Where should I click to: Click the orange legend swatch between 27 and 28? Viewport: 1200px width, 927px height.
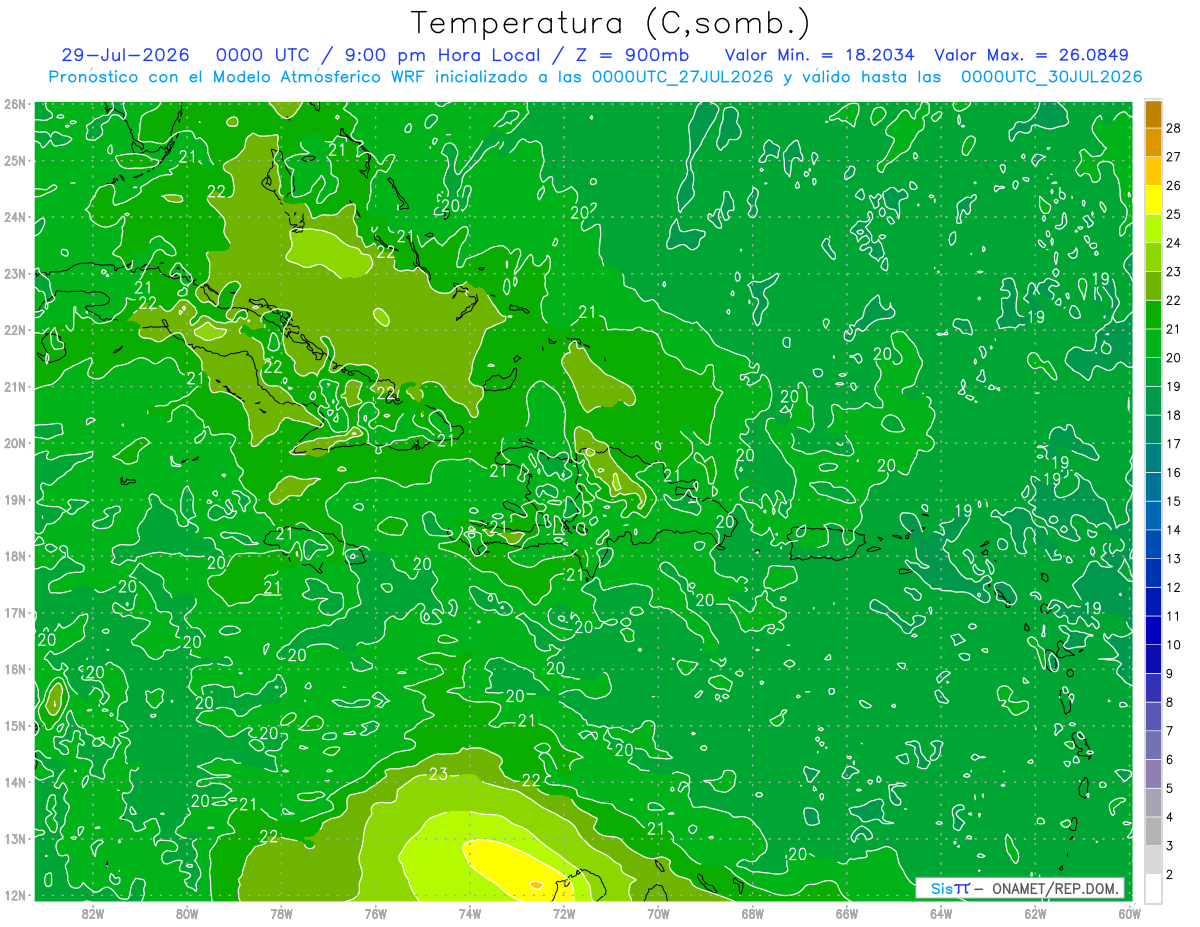point(1153,142)
